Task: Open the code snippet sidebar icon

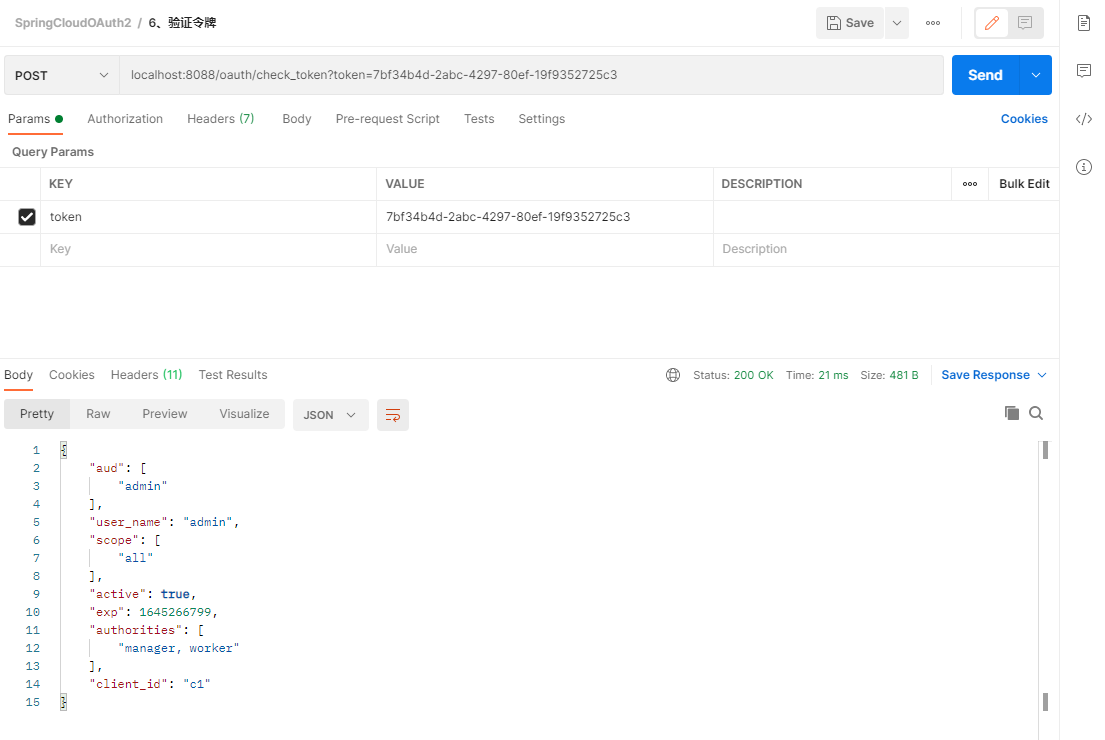Action: point(1084,118)
